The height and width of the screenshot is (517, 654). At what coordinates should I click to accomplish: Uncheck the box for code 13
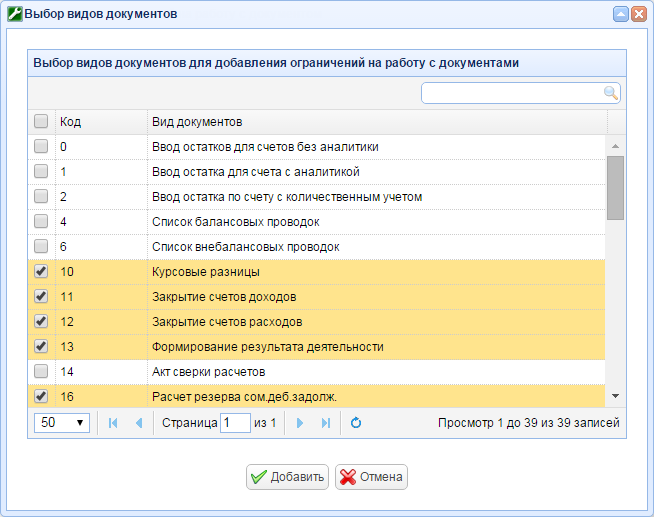(x=41, y=346)
